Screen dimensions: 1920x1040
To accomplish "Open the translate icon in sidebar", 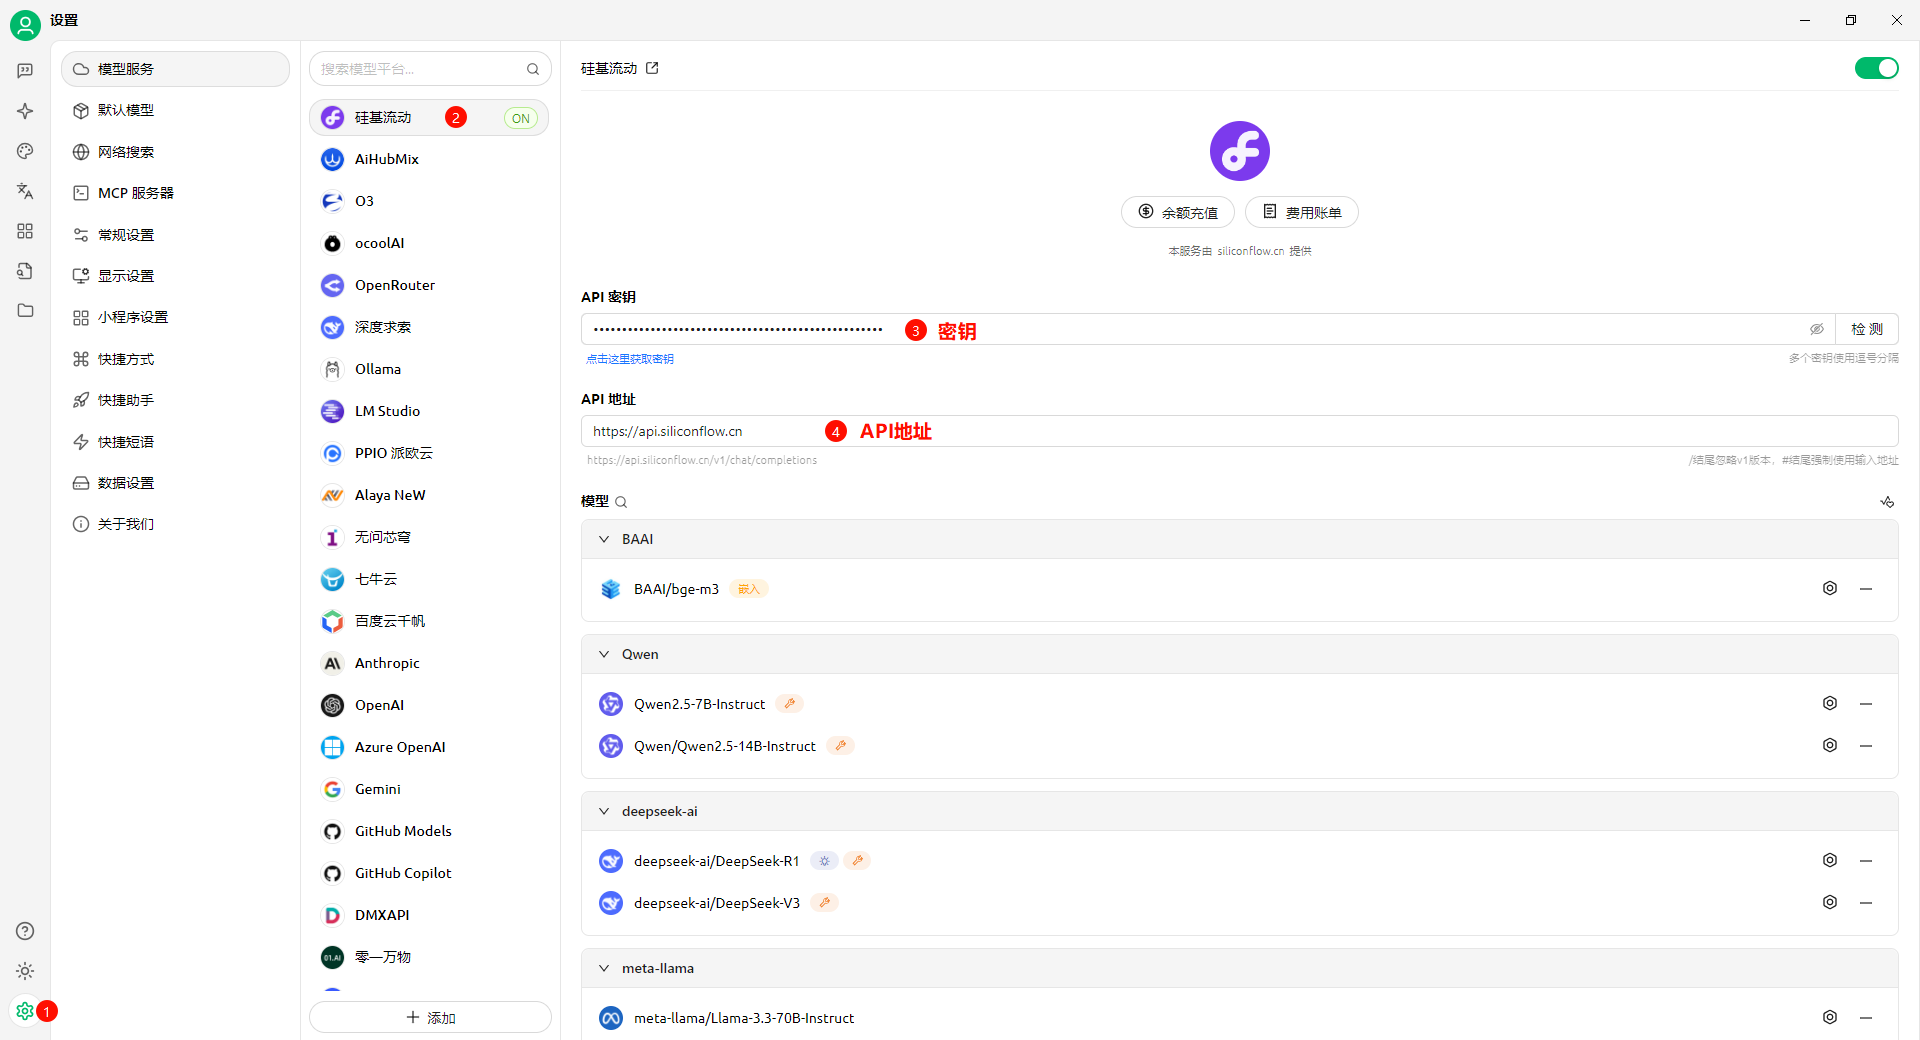I will (x=25, y=191).
